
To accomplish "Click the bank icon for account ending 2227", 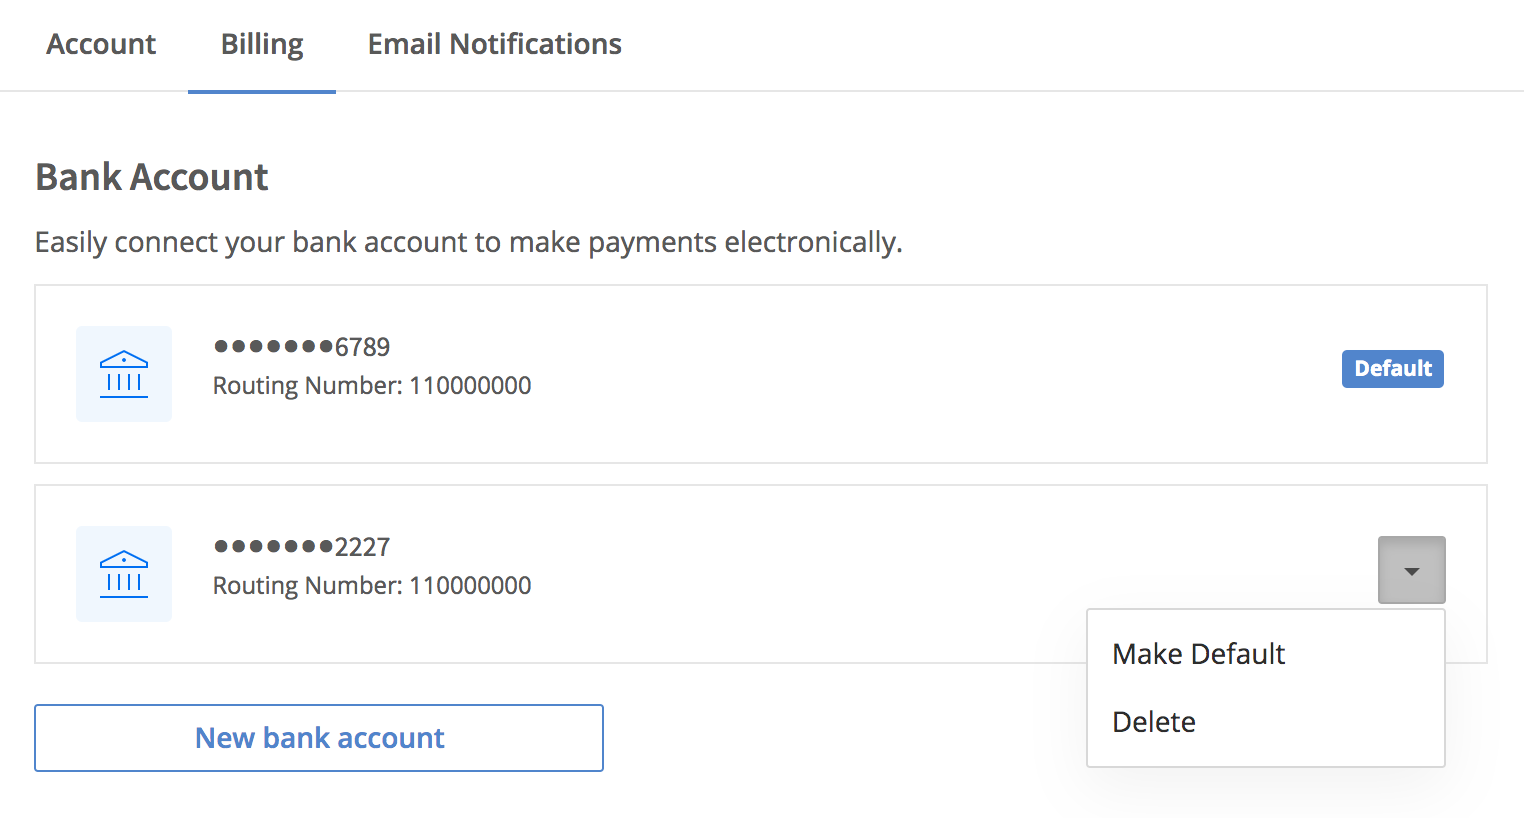I will pos(124,574).
